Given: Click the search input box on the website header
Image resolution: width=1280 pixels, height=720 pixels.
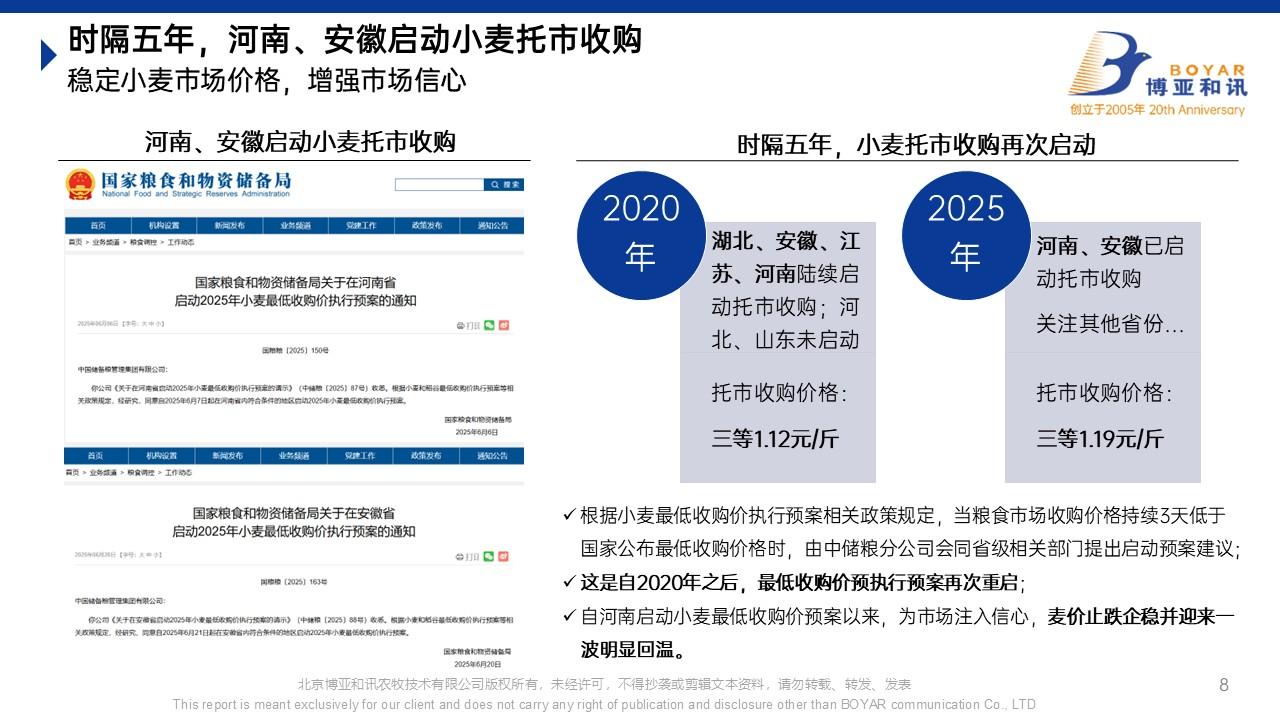Looking at the screenshot, I should tap(439, 185).
